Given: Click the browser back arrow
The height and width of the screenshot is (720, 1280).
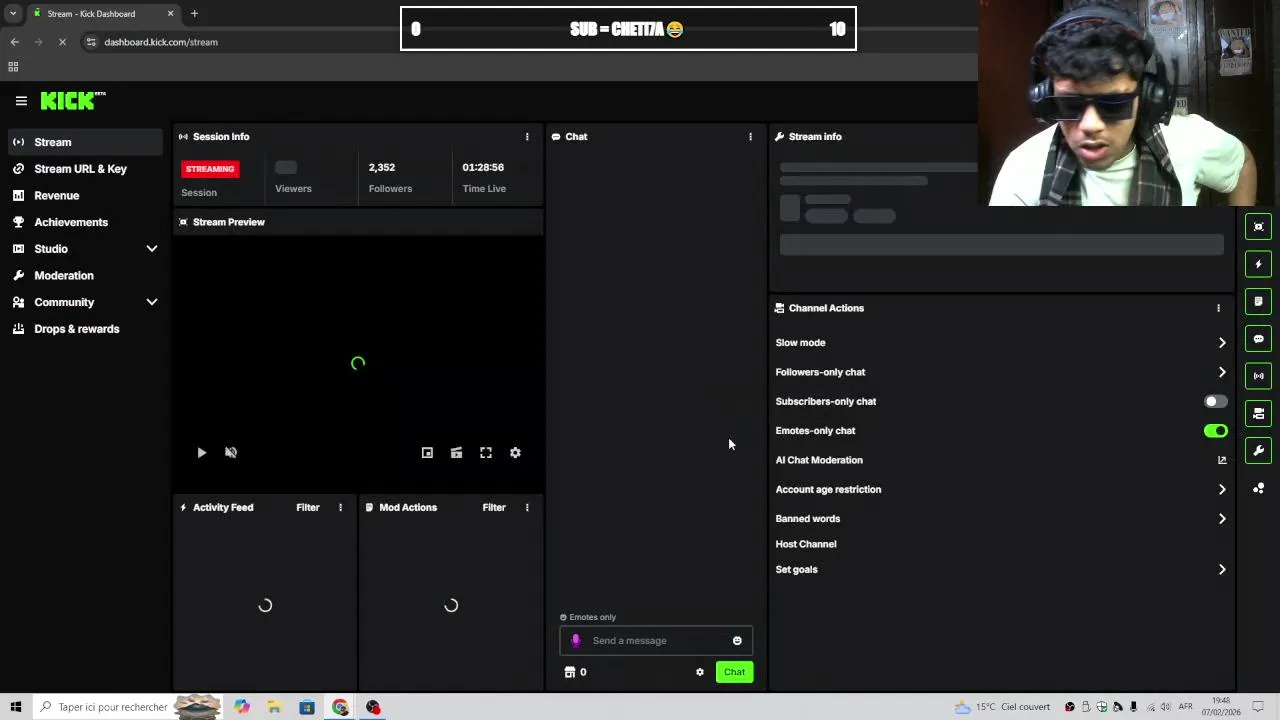Looking at the screenshot, I should (14, 42).
